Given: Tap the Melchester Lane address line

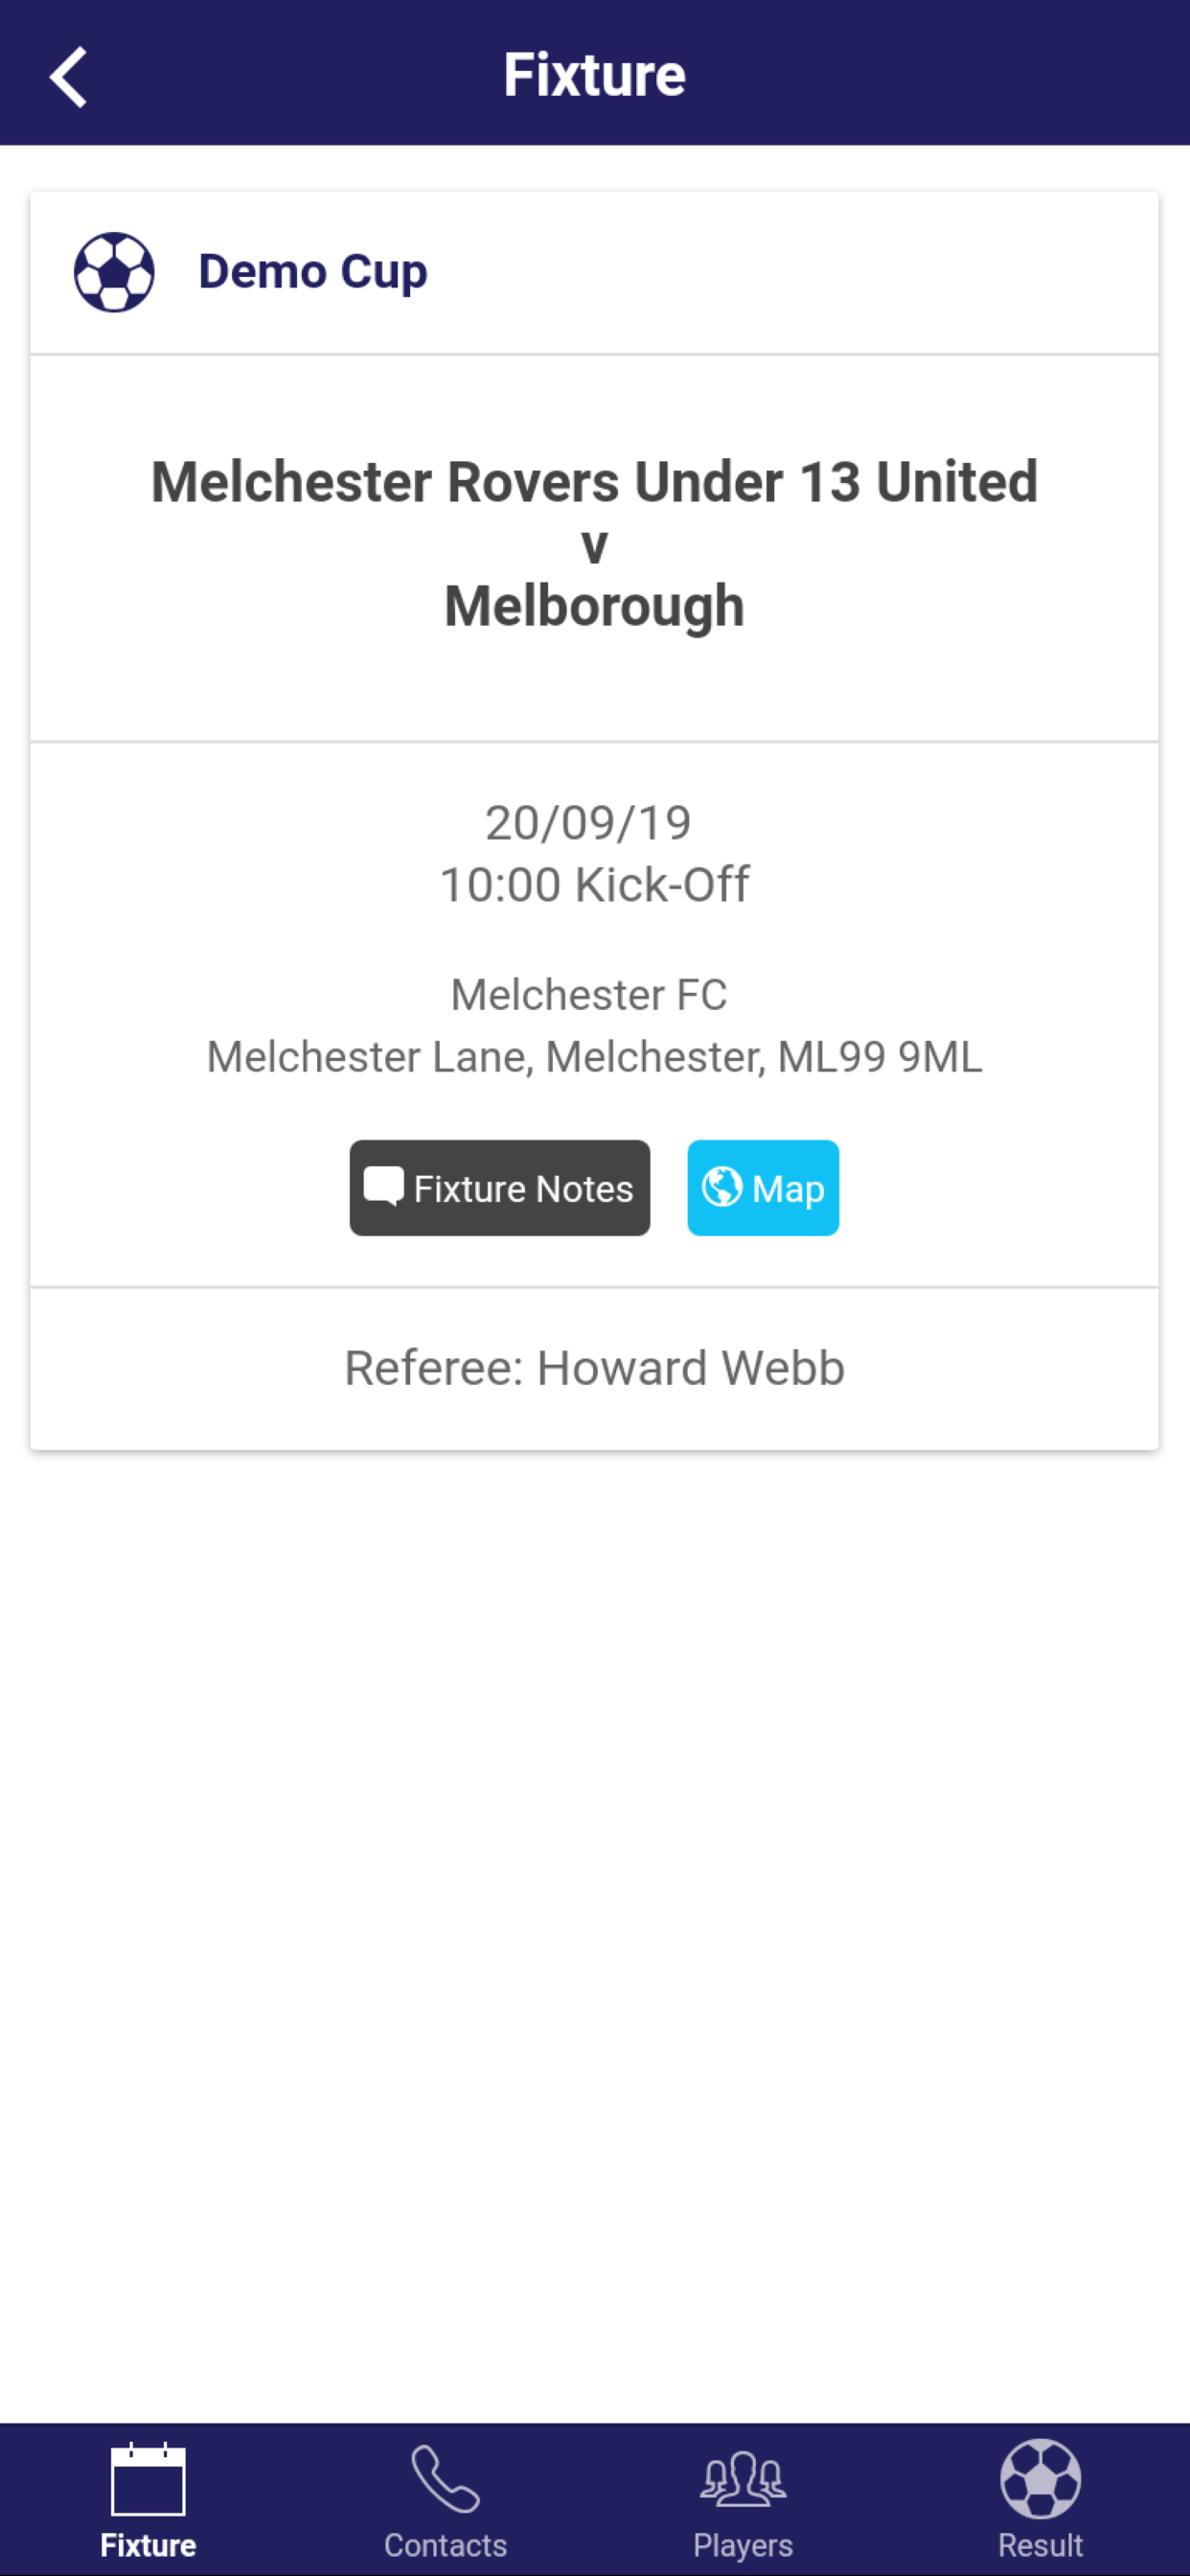Looking at the screenshot, I should click(594, 1057).
